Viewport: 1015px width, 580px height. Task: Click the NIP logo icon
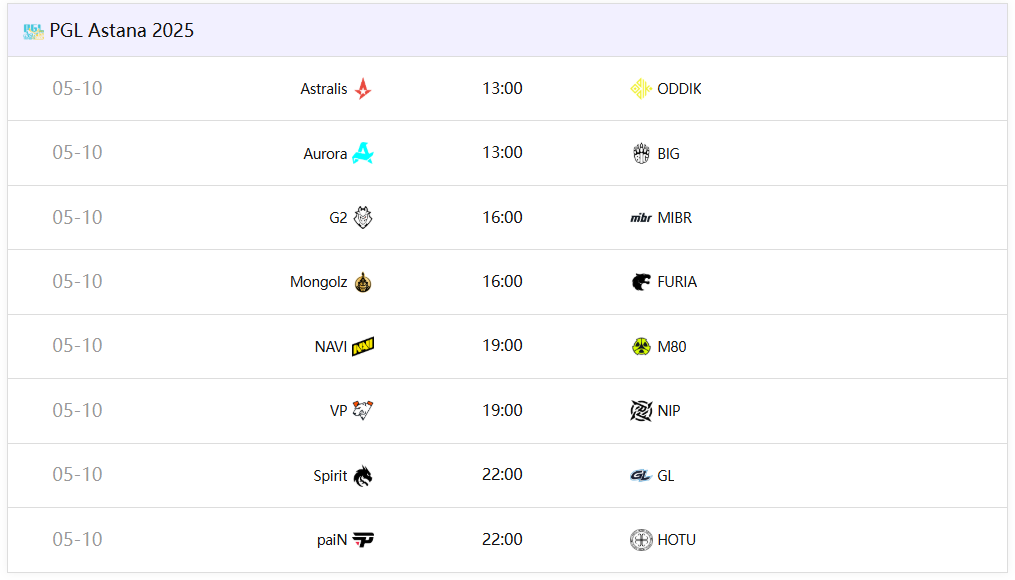(x=641, y=410)
